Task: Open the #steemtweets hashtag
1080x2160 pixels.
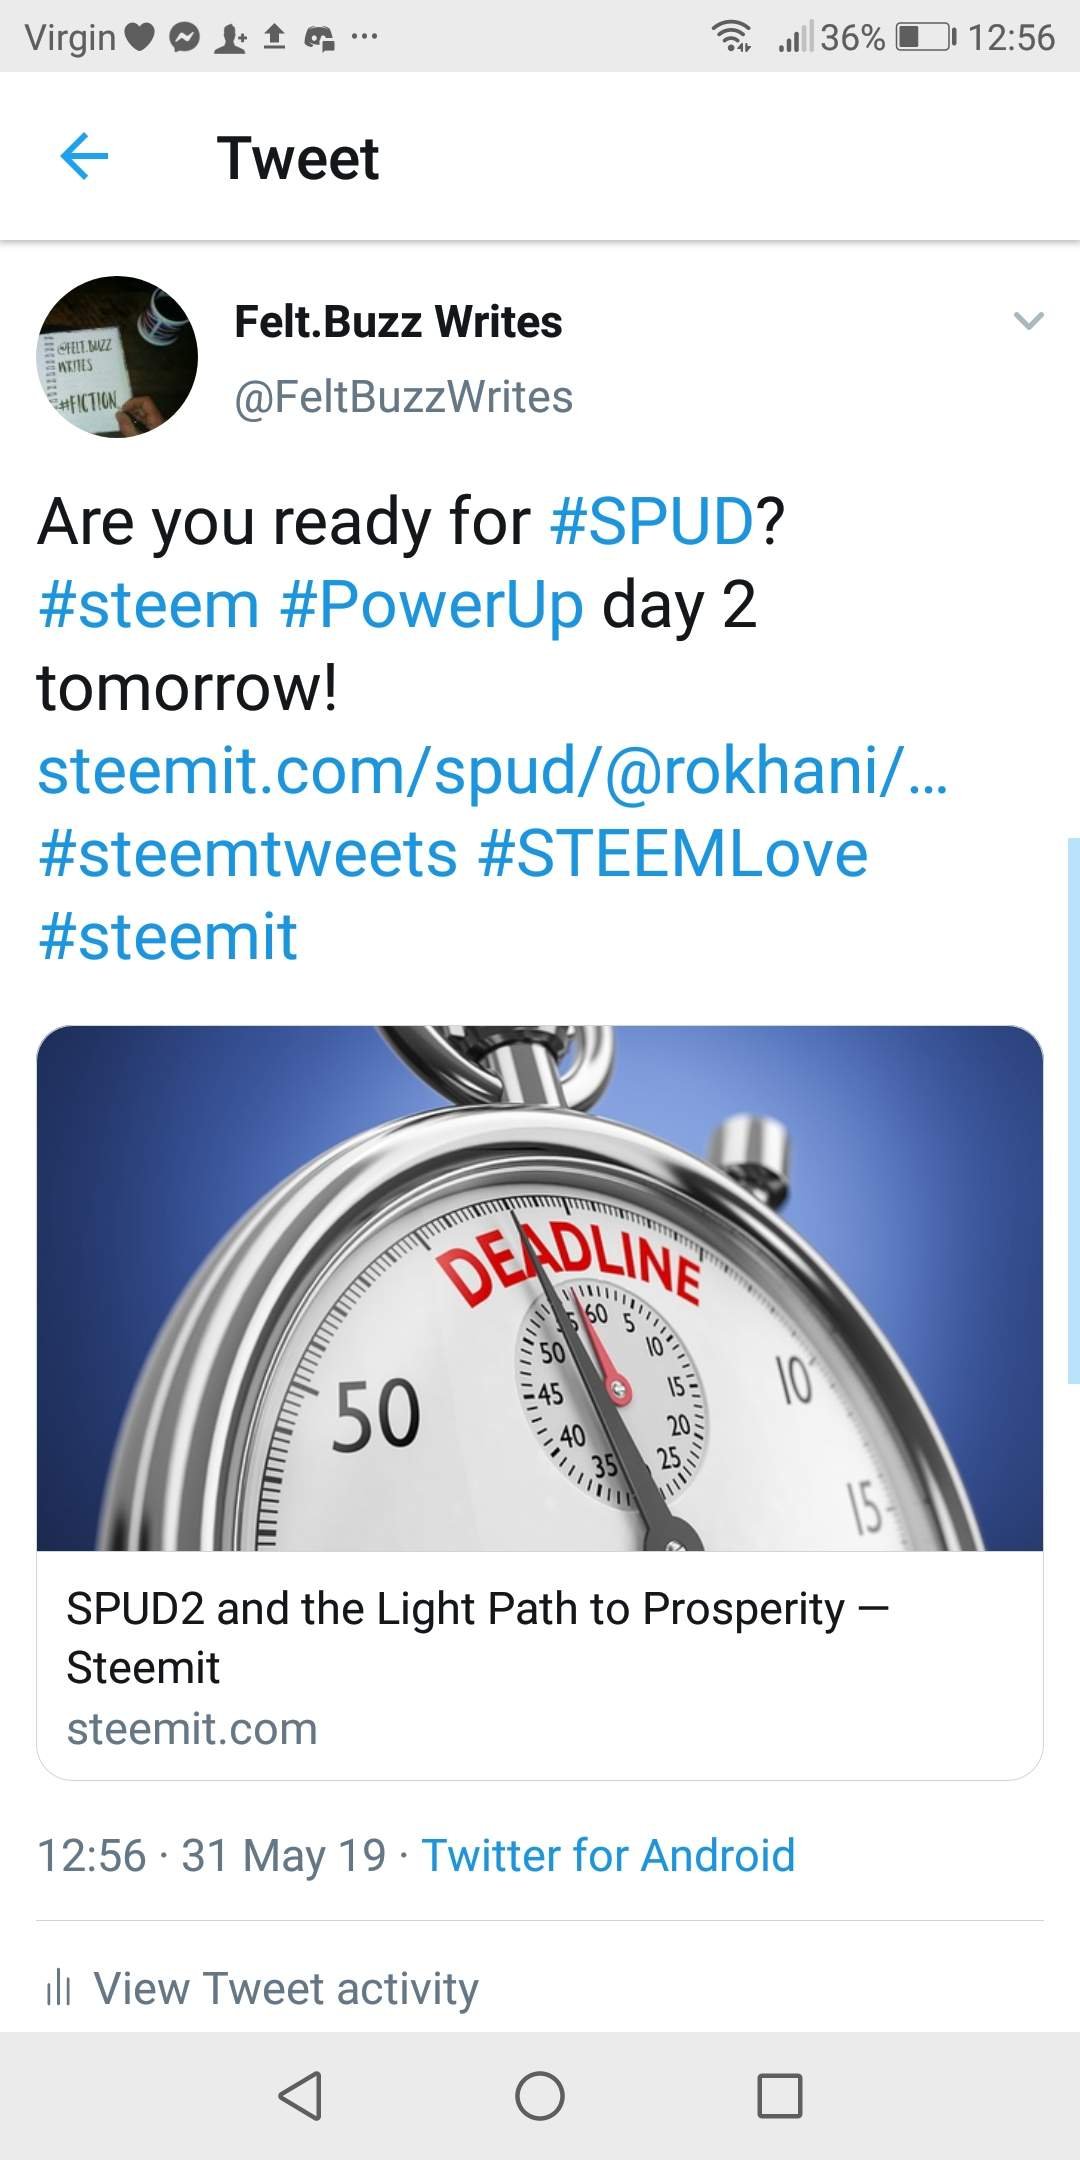Action: coord(248,854)
